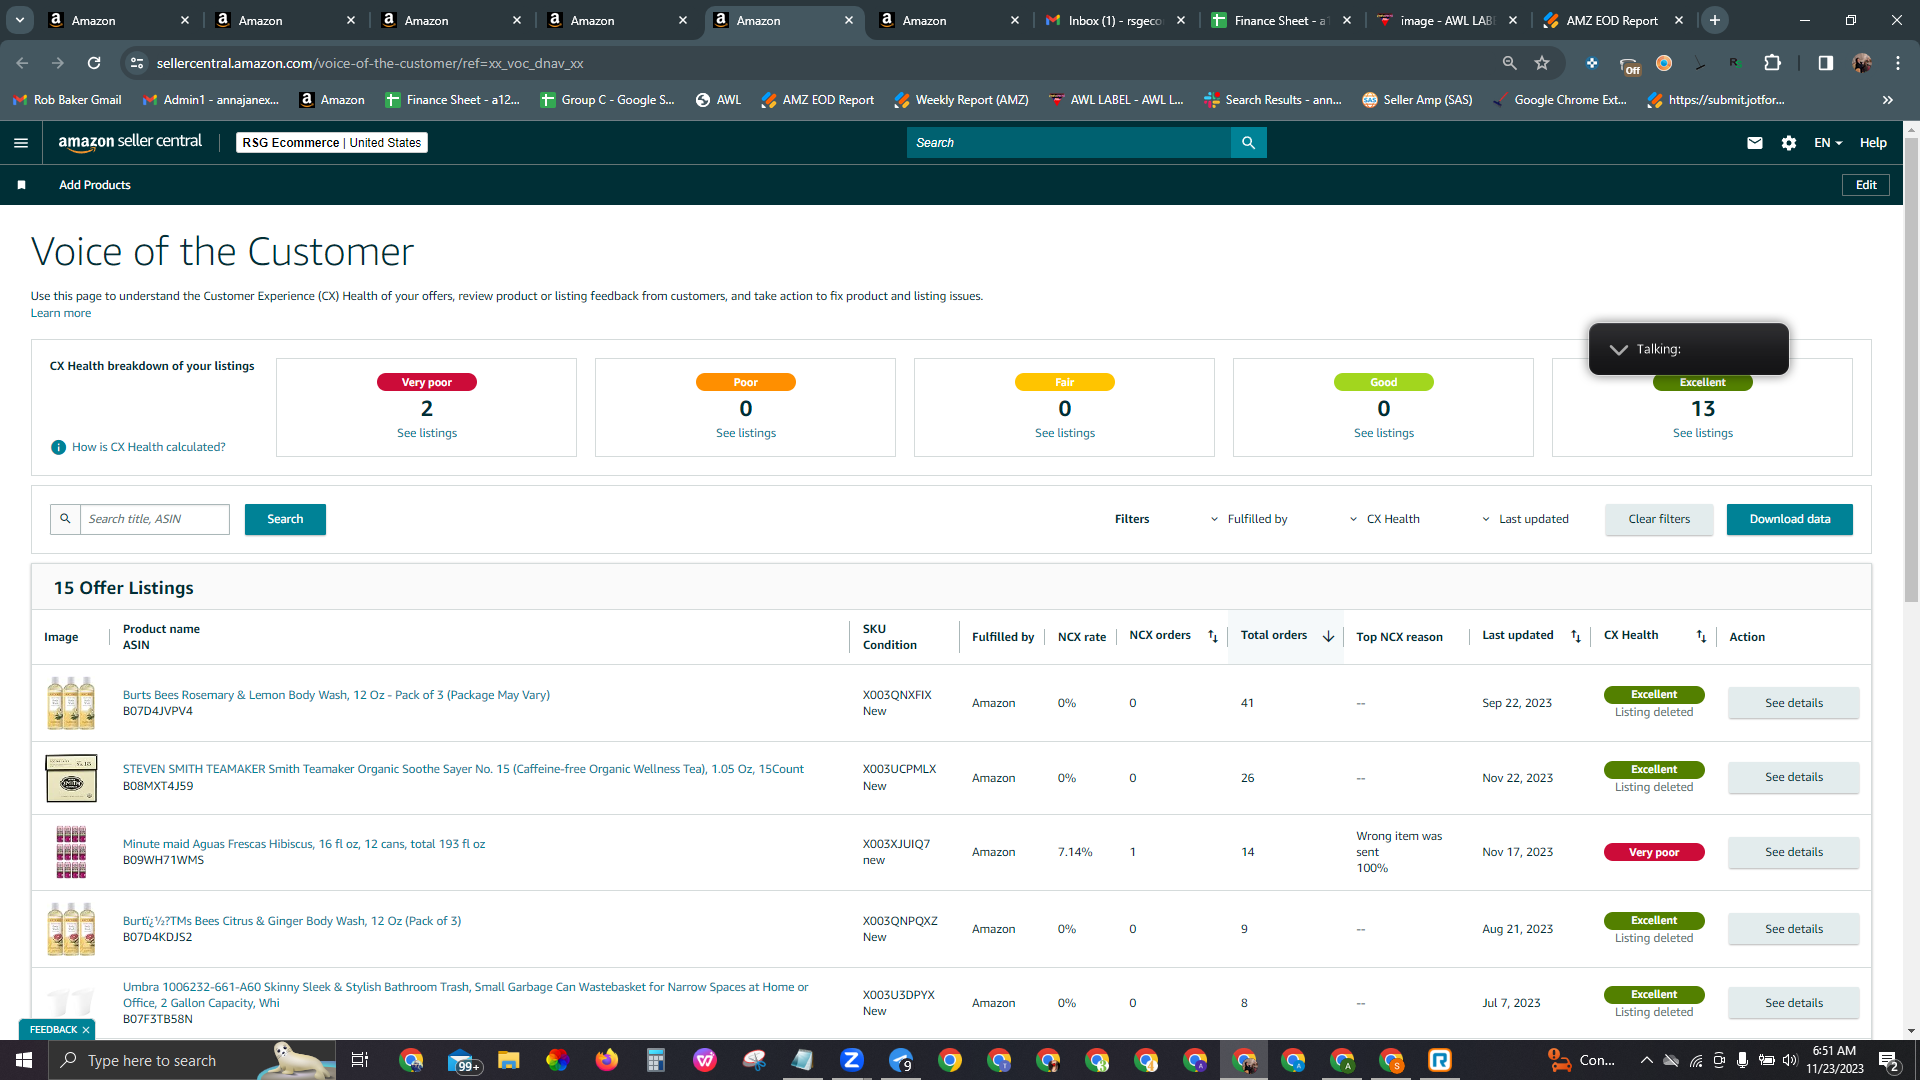Open the messages envelope icon
The width and height of the screenshot is (1920, 1080).
click(x=1754, y=143)
